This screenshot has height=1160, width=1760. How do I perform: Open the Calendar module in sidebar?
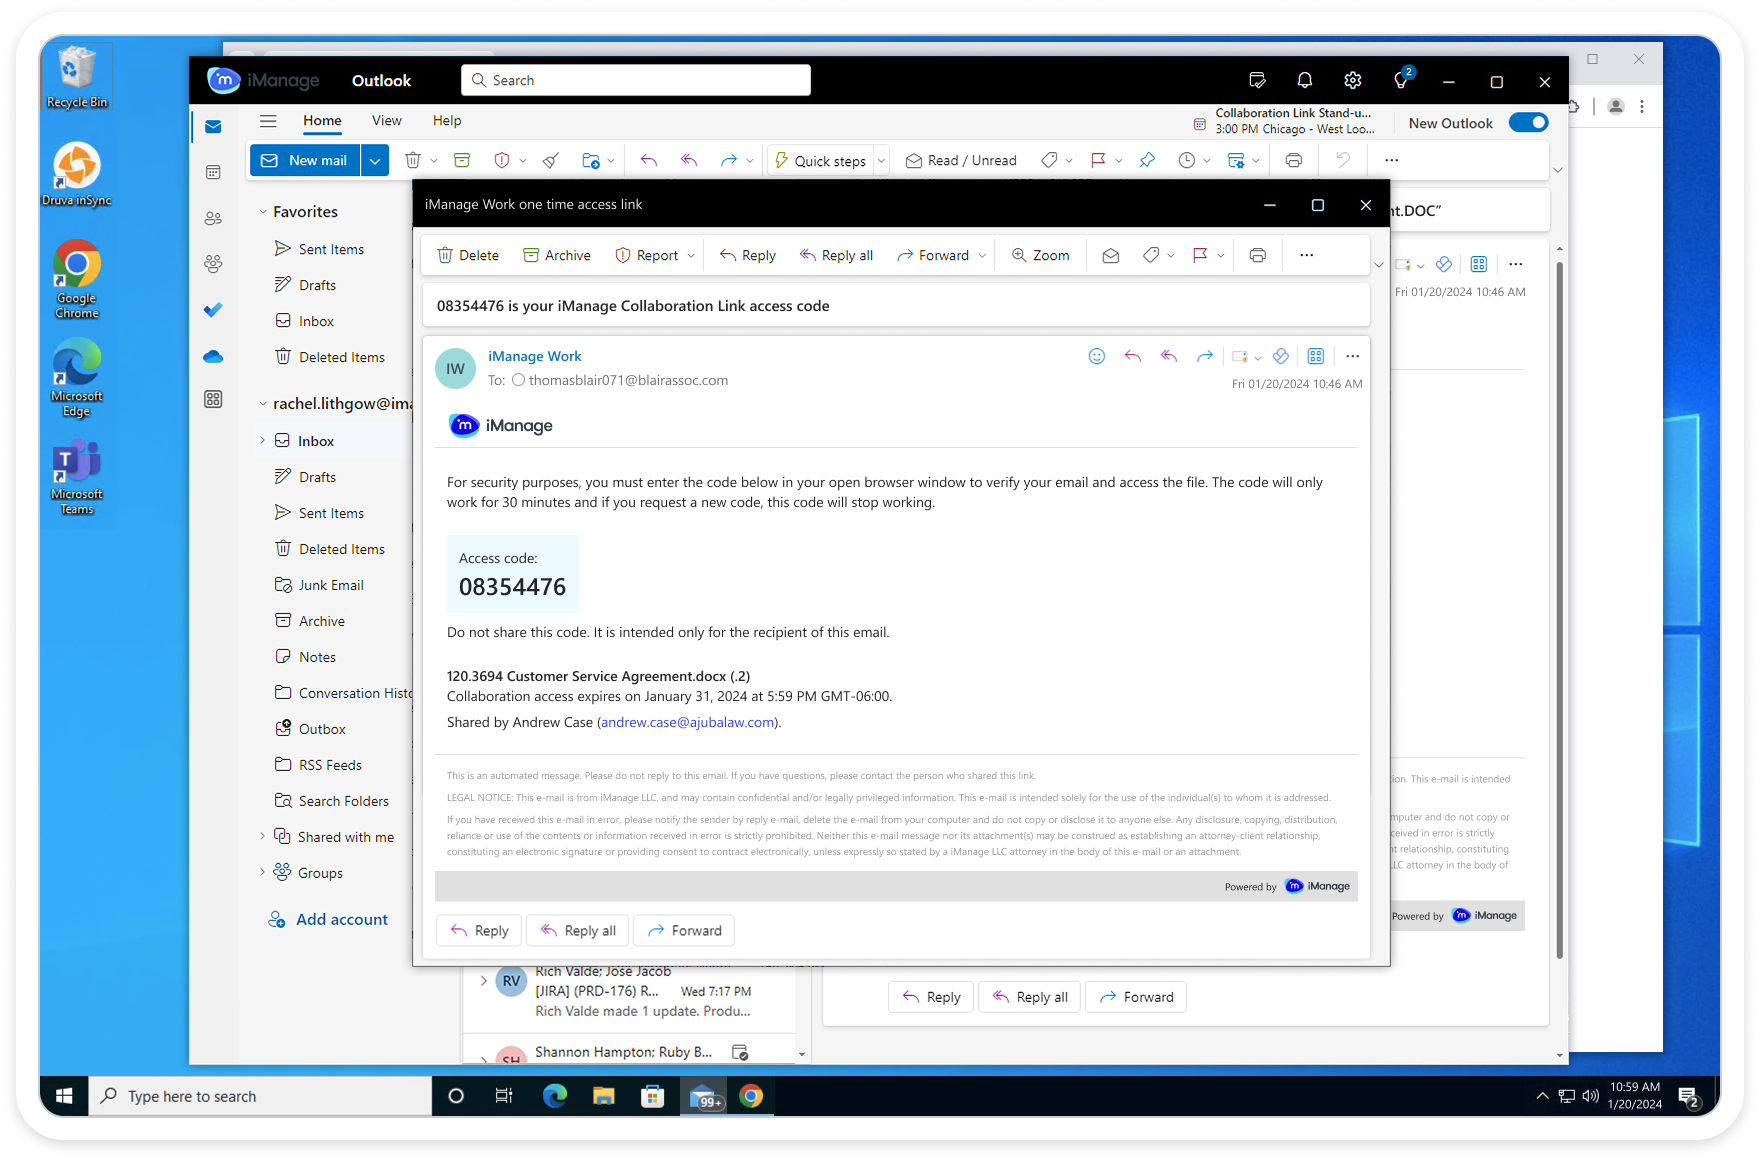pyautogui.click(x=213, y=173)
